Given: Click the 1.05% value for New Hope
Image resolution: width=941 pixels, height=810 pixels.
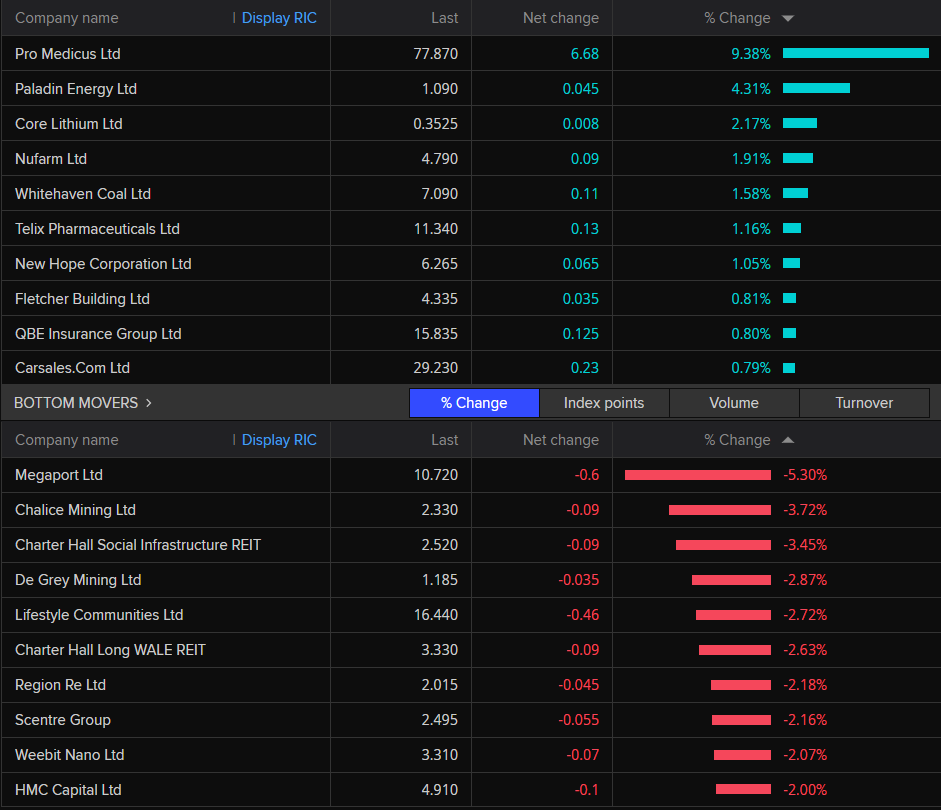Looking at the screenshot, I should tap(751, 264).
